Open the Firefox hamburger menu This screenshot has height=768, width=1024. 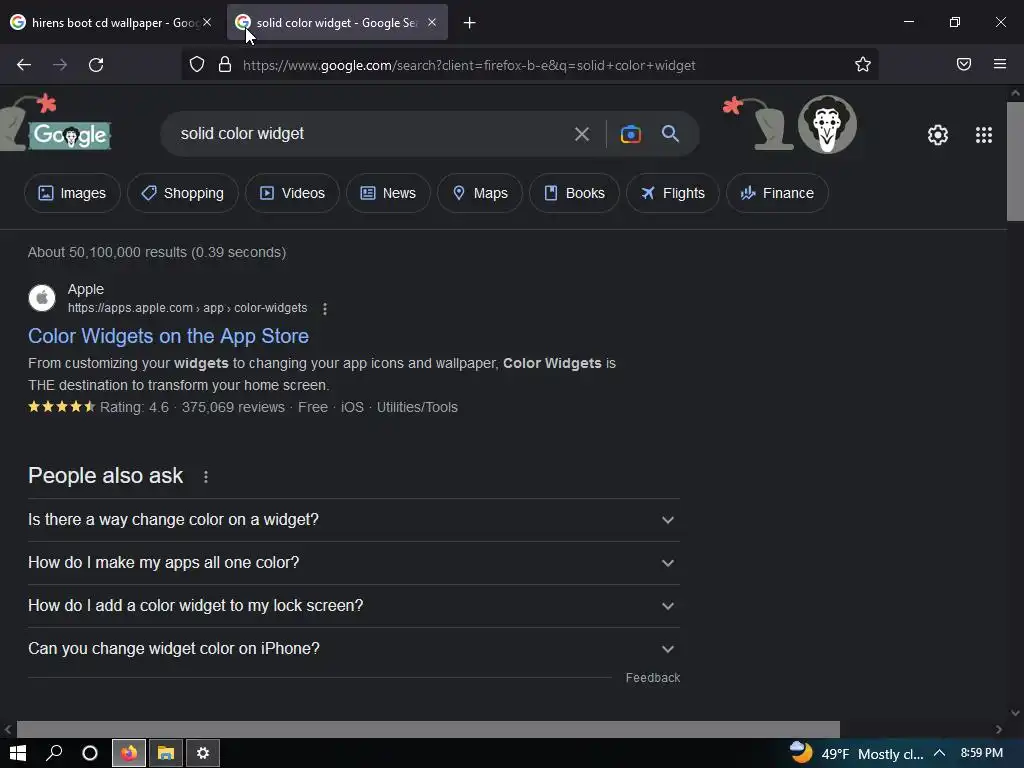click(999, 64)
